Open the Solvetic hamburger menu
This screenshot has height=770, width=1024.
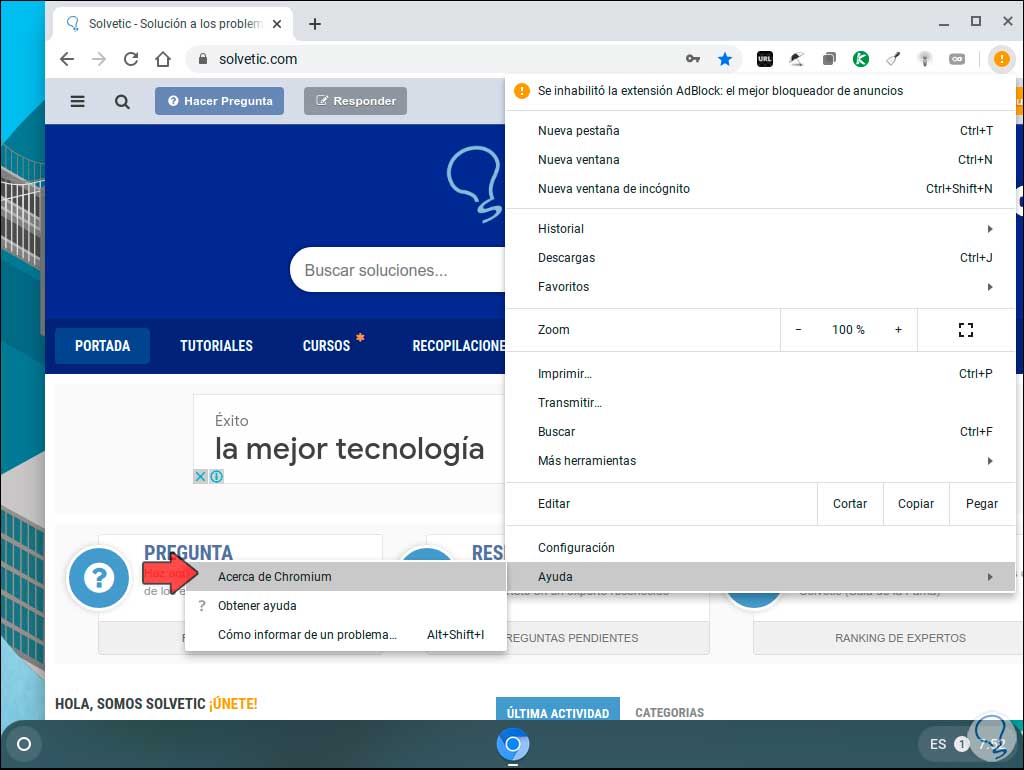[78, 101]
